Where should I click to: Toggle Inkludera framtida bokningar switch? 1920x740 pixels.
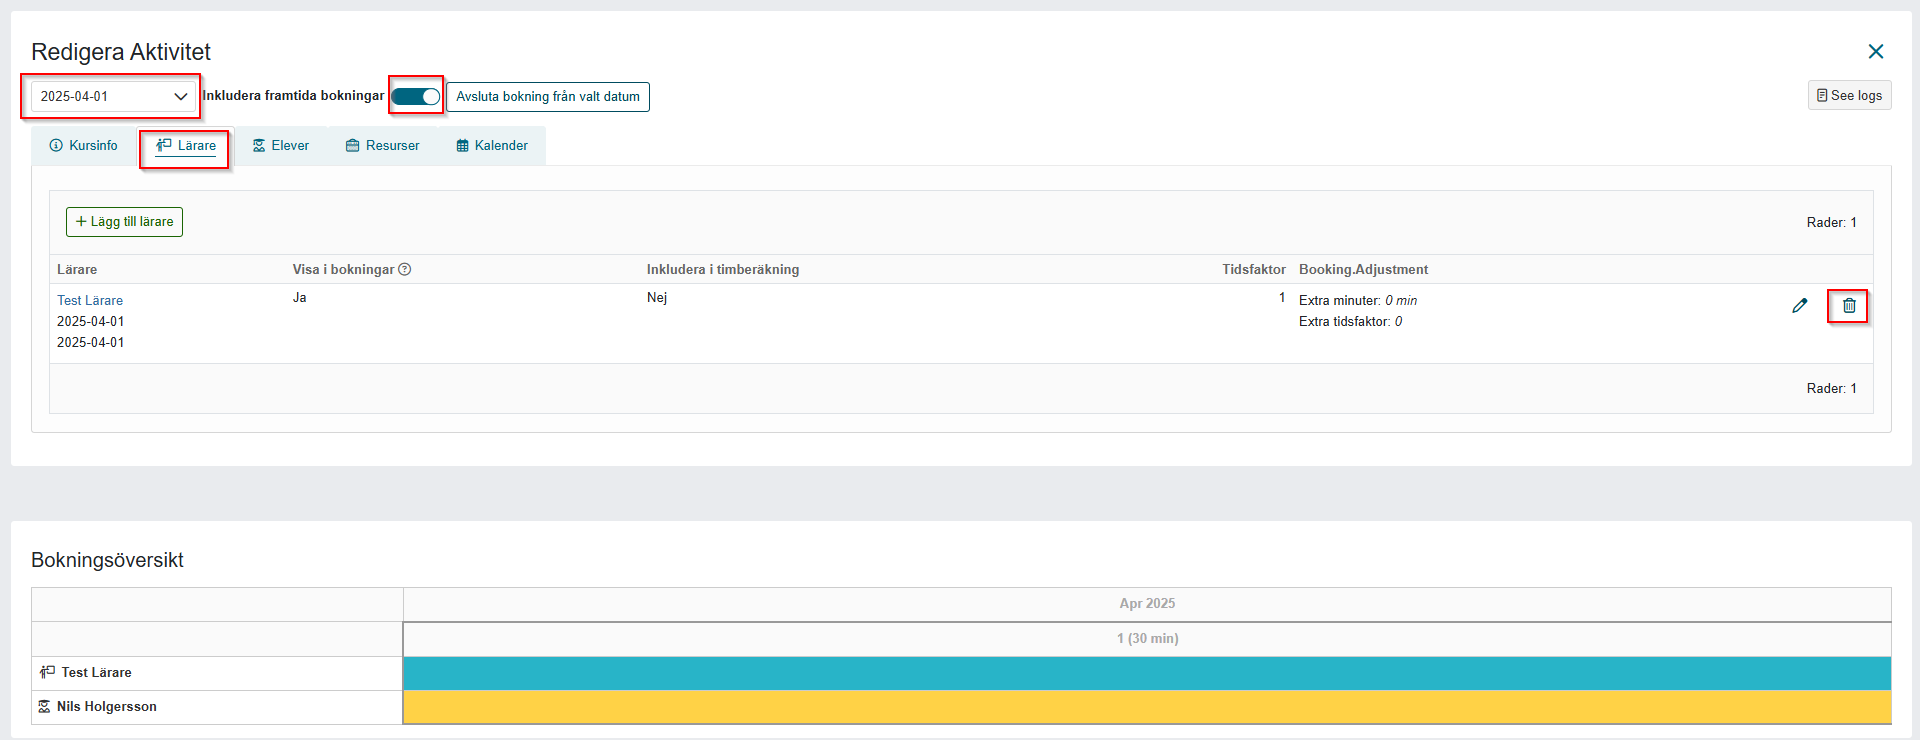point(415,96)
